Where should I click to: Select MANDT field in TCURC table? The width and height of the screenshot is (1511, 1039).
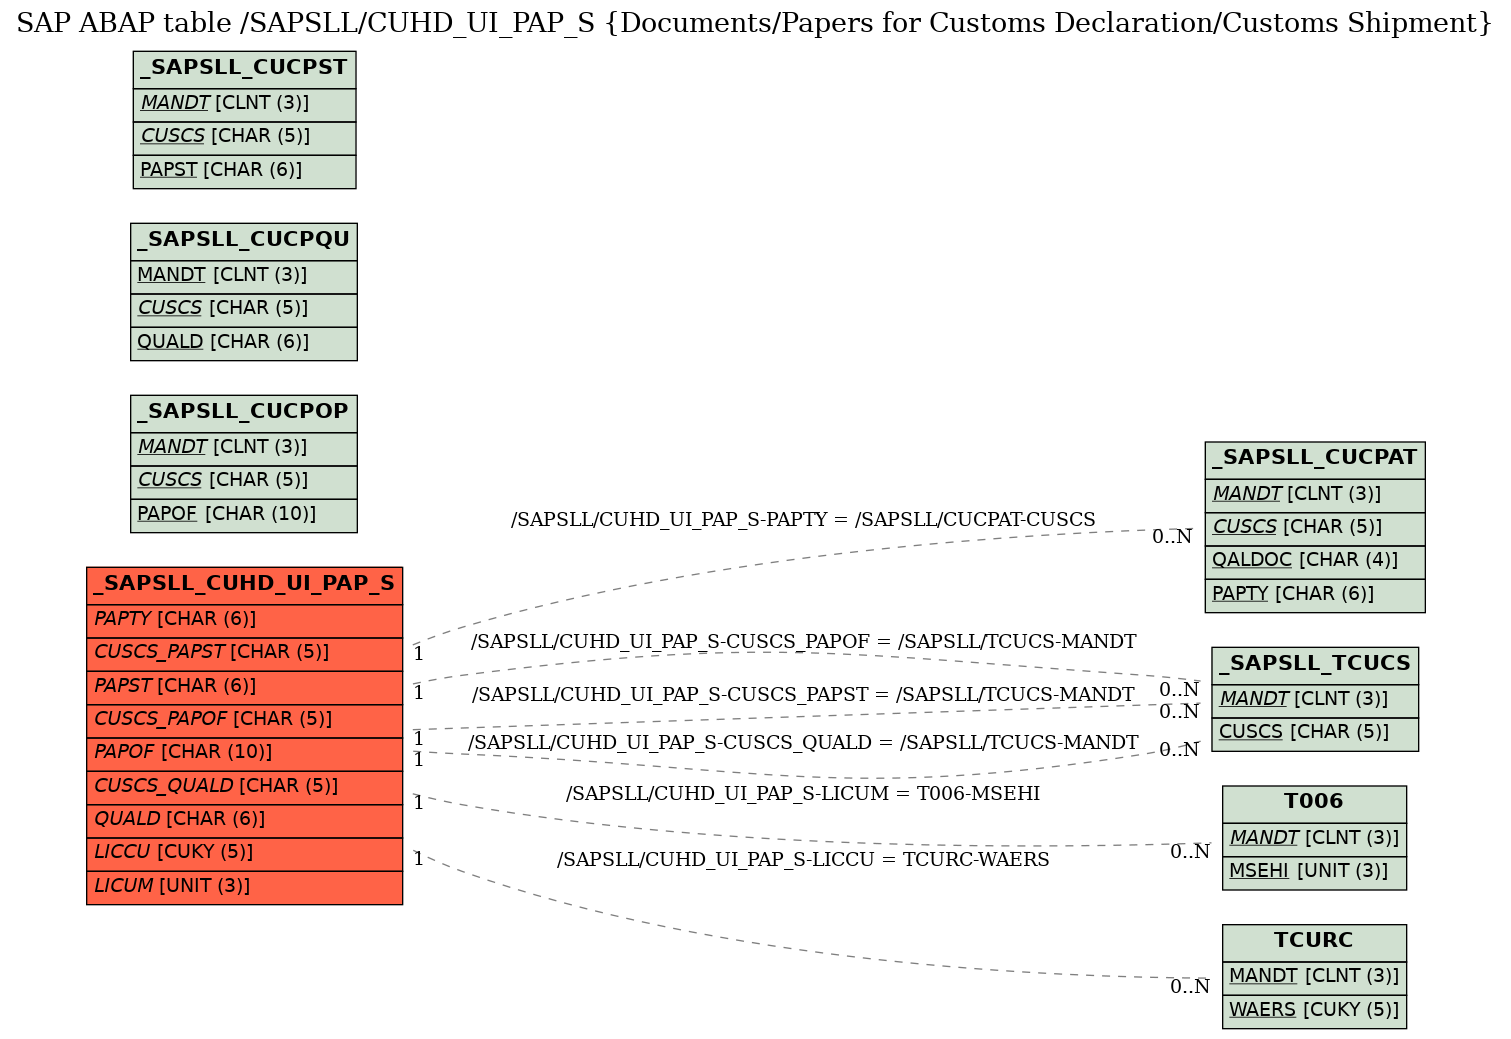tap(1314, 977)
